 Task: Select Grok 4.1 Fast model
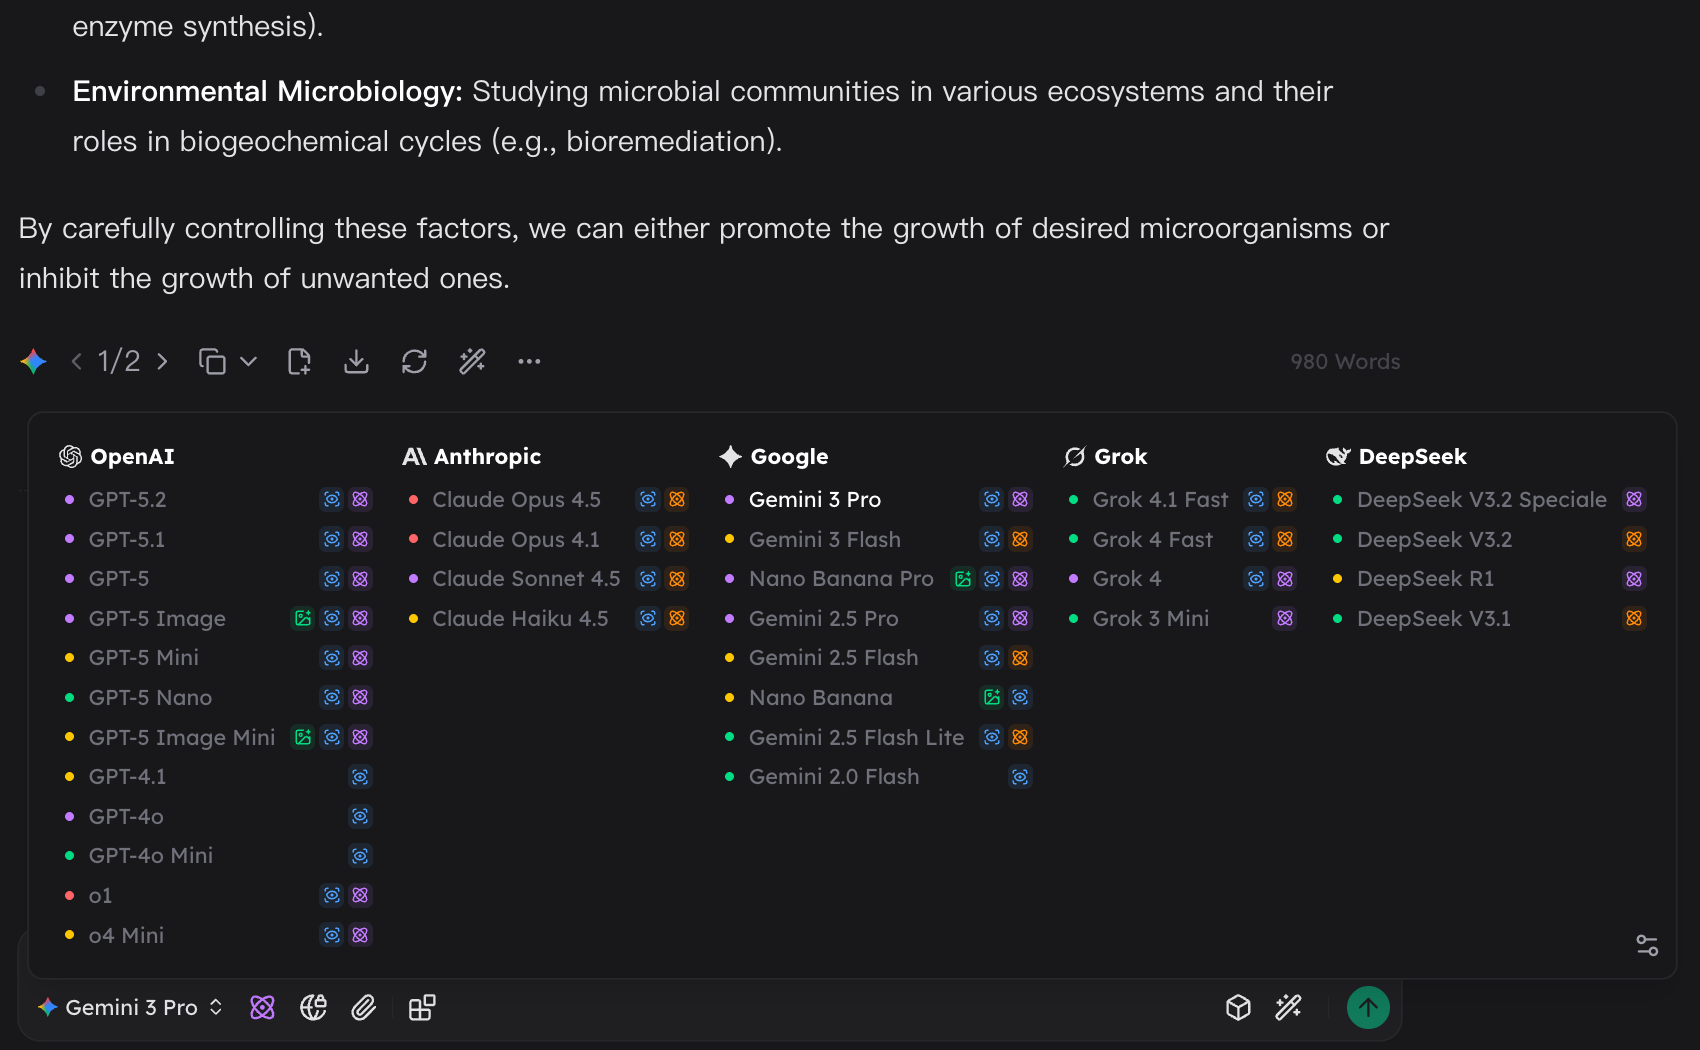click(1159, 499)
